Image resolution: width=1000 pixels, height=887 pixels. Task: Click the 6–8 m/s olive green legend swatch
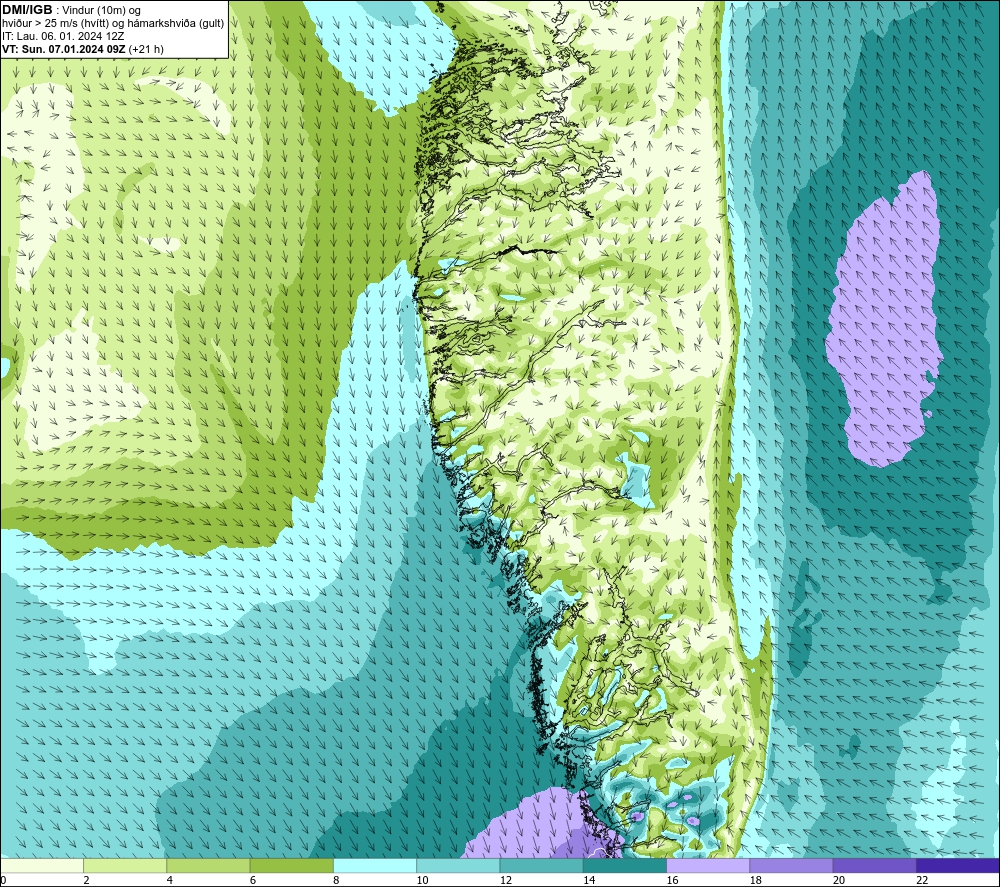point(291,865)
